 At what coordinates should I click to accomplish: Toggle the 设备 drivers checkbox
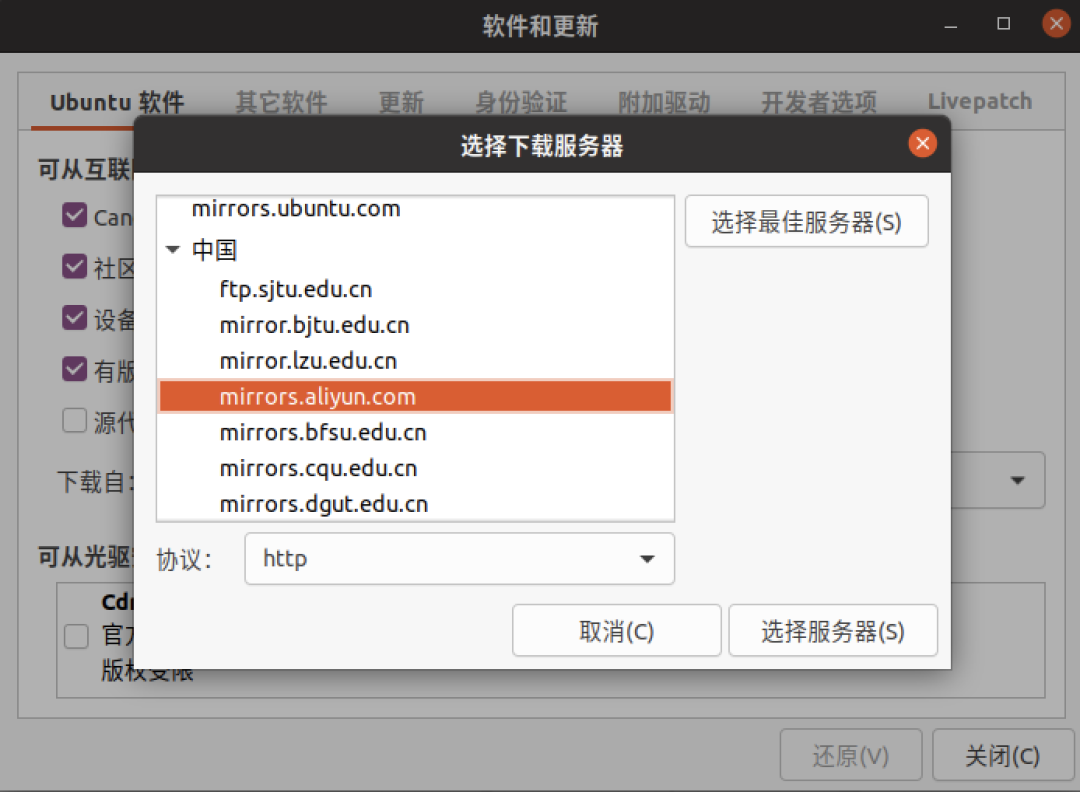point(74,317)
